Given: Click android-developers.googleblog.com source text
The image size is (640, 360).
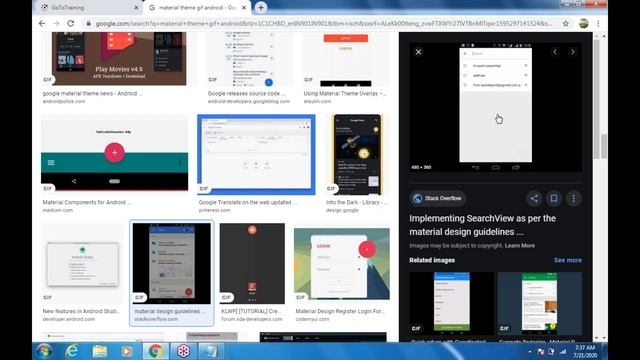Looking at the screenshot, I should coord(249,101).
